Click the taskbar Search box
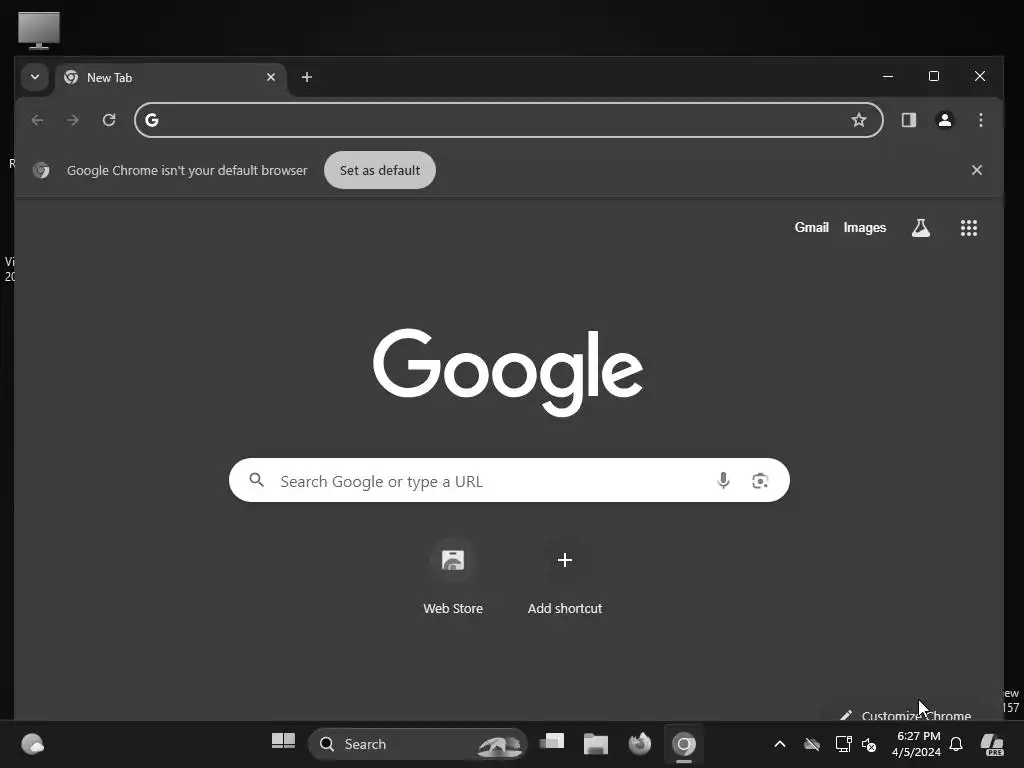Image resolution: width=1024 pixels, height=768 pixels. coord(418,744)
